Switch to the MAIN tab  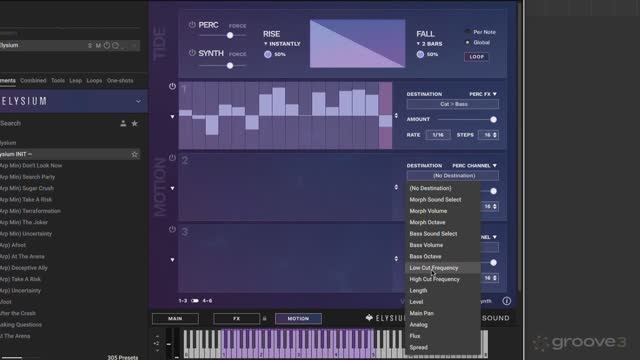coord(175,318)
